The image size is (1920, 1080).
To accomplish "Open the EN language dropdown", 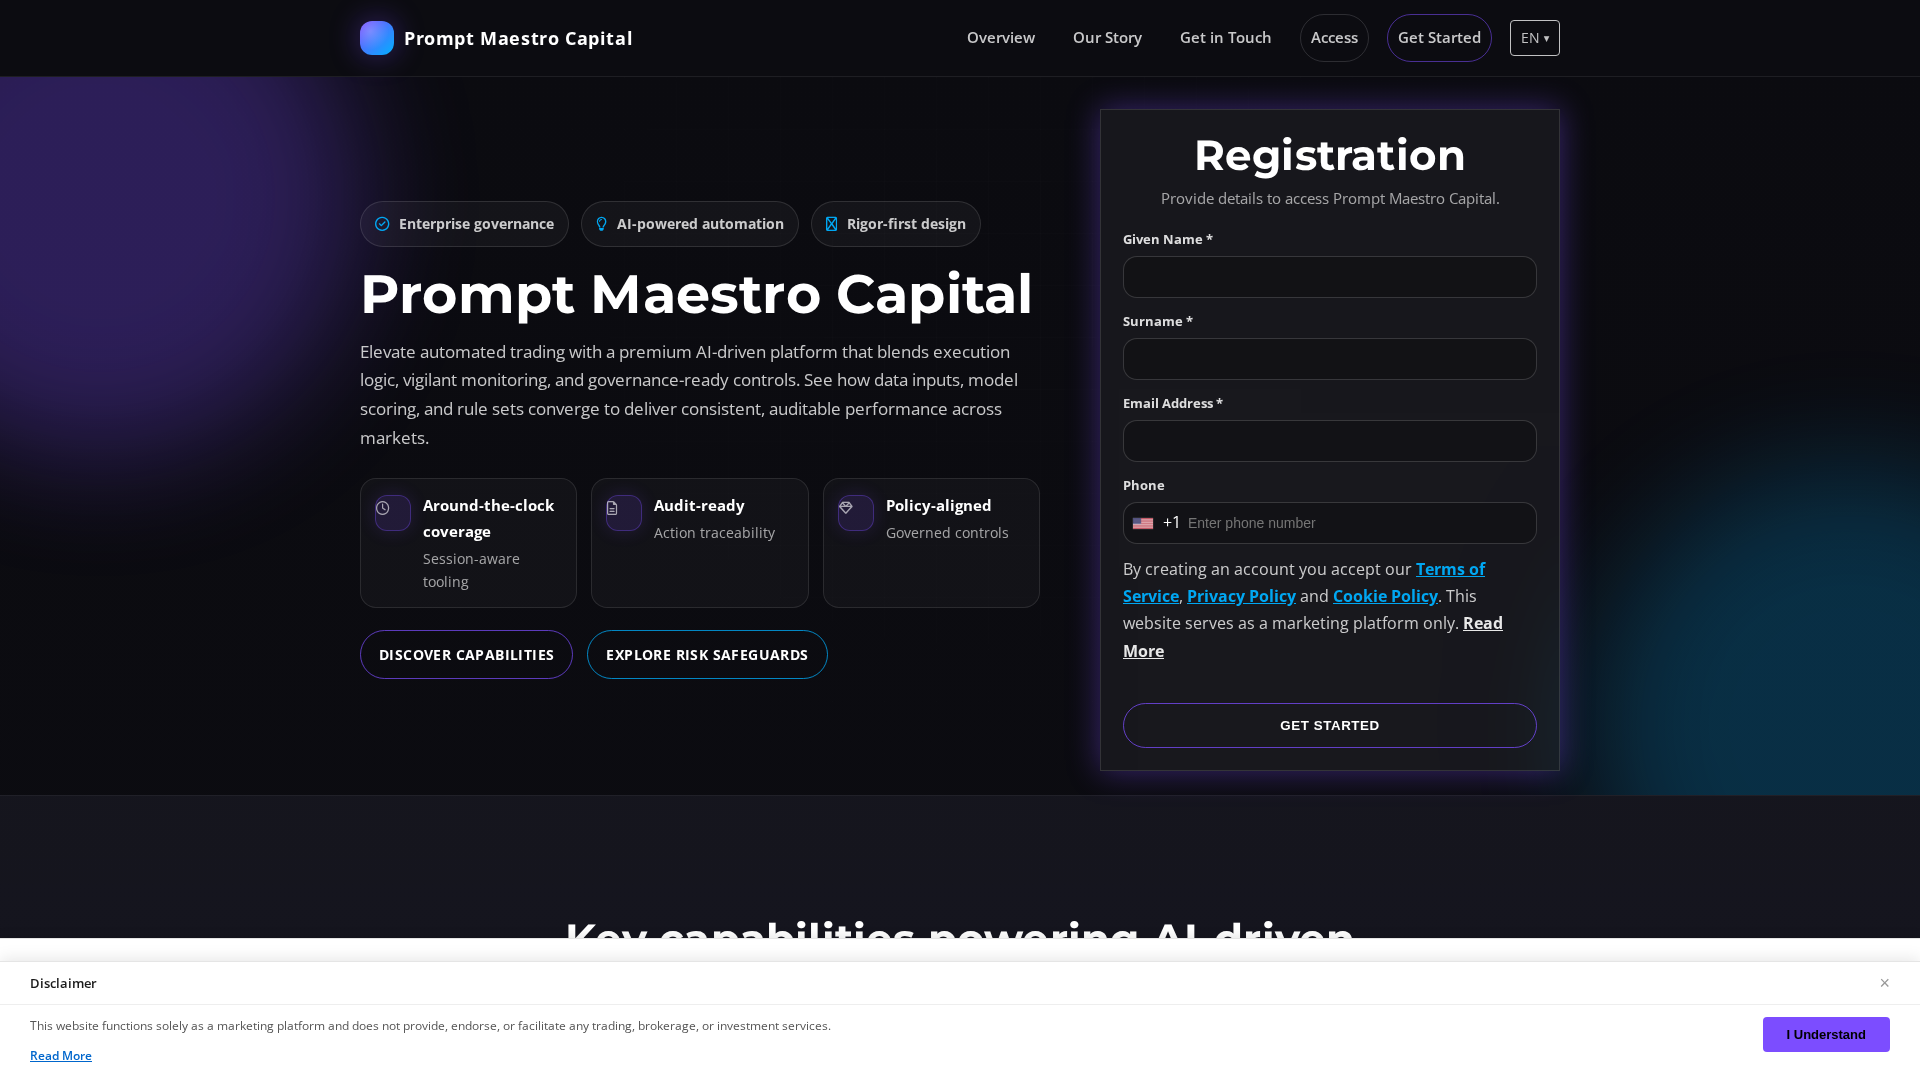I will pyautogui.click(x=1535, y=38).
